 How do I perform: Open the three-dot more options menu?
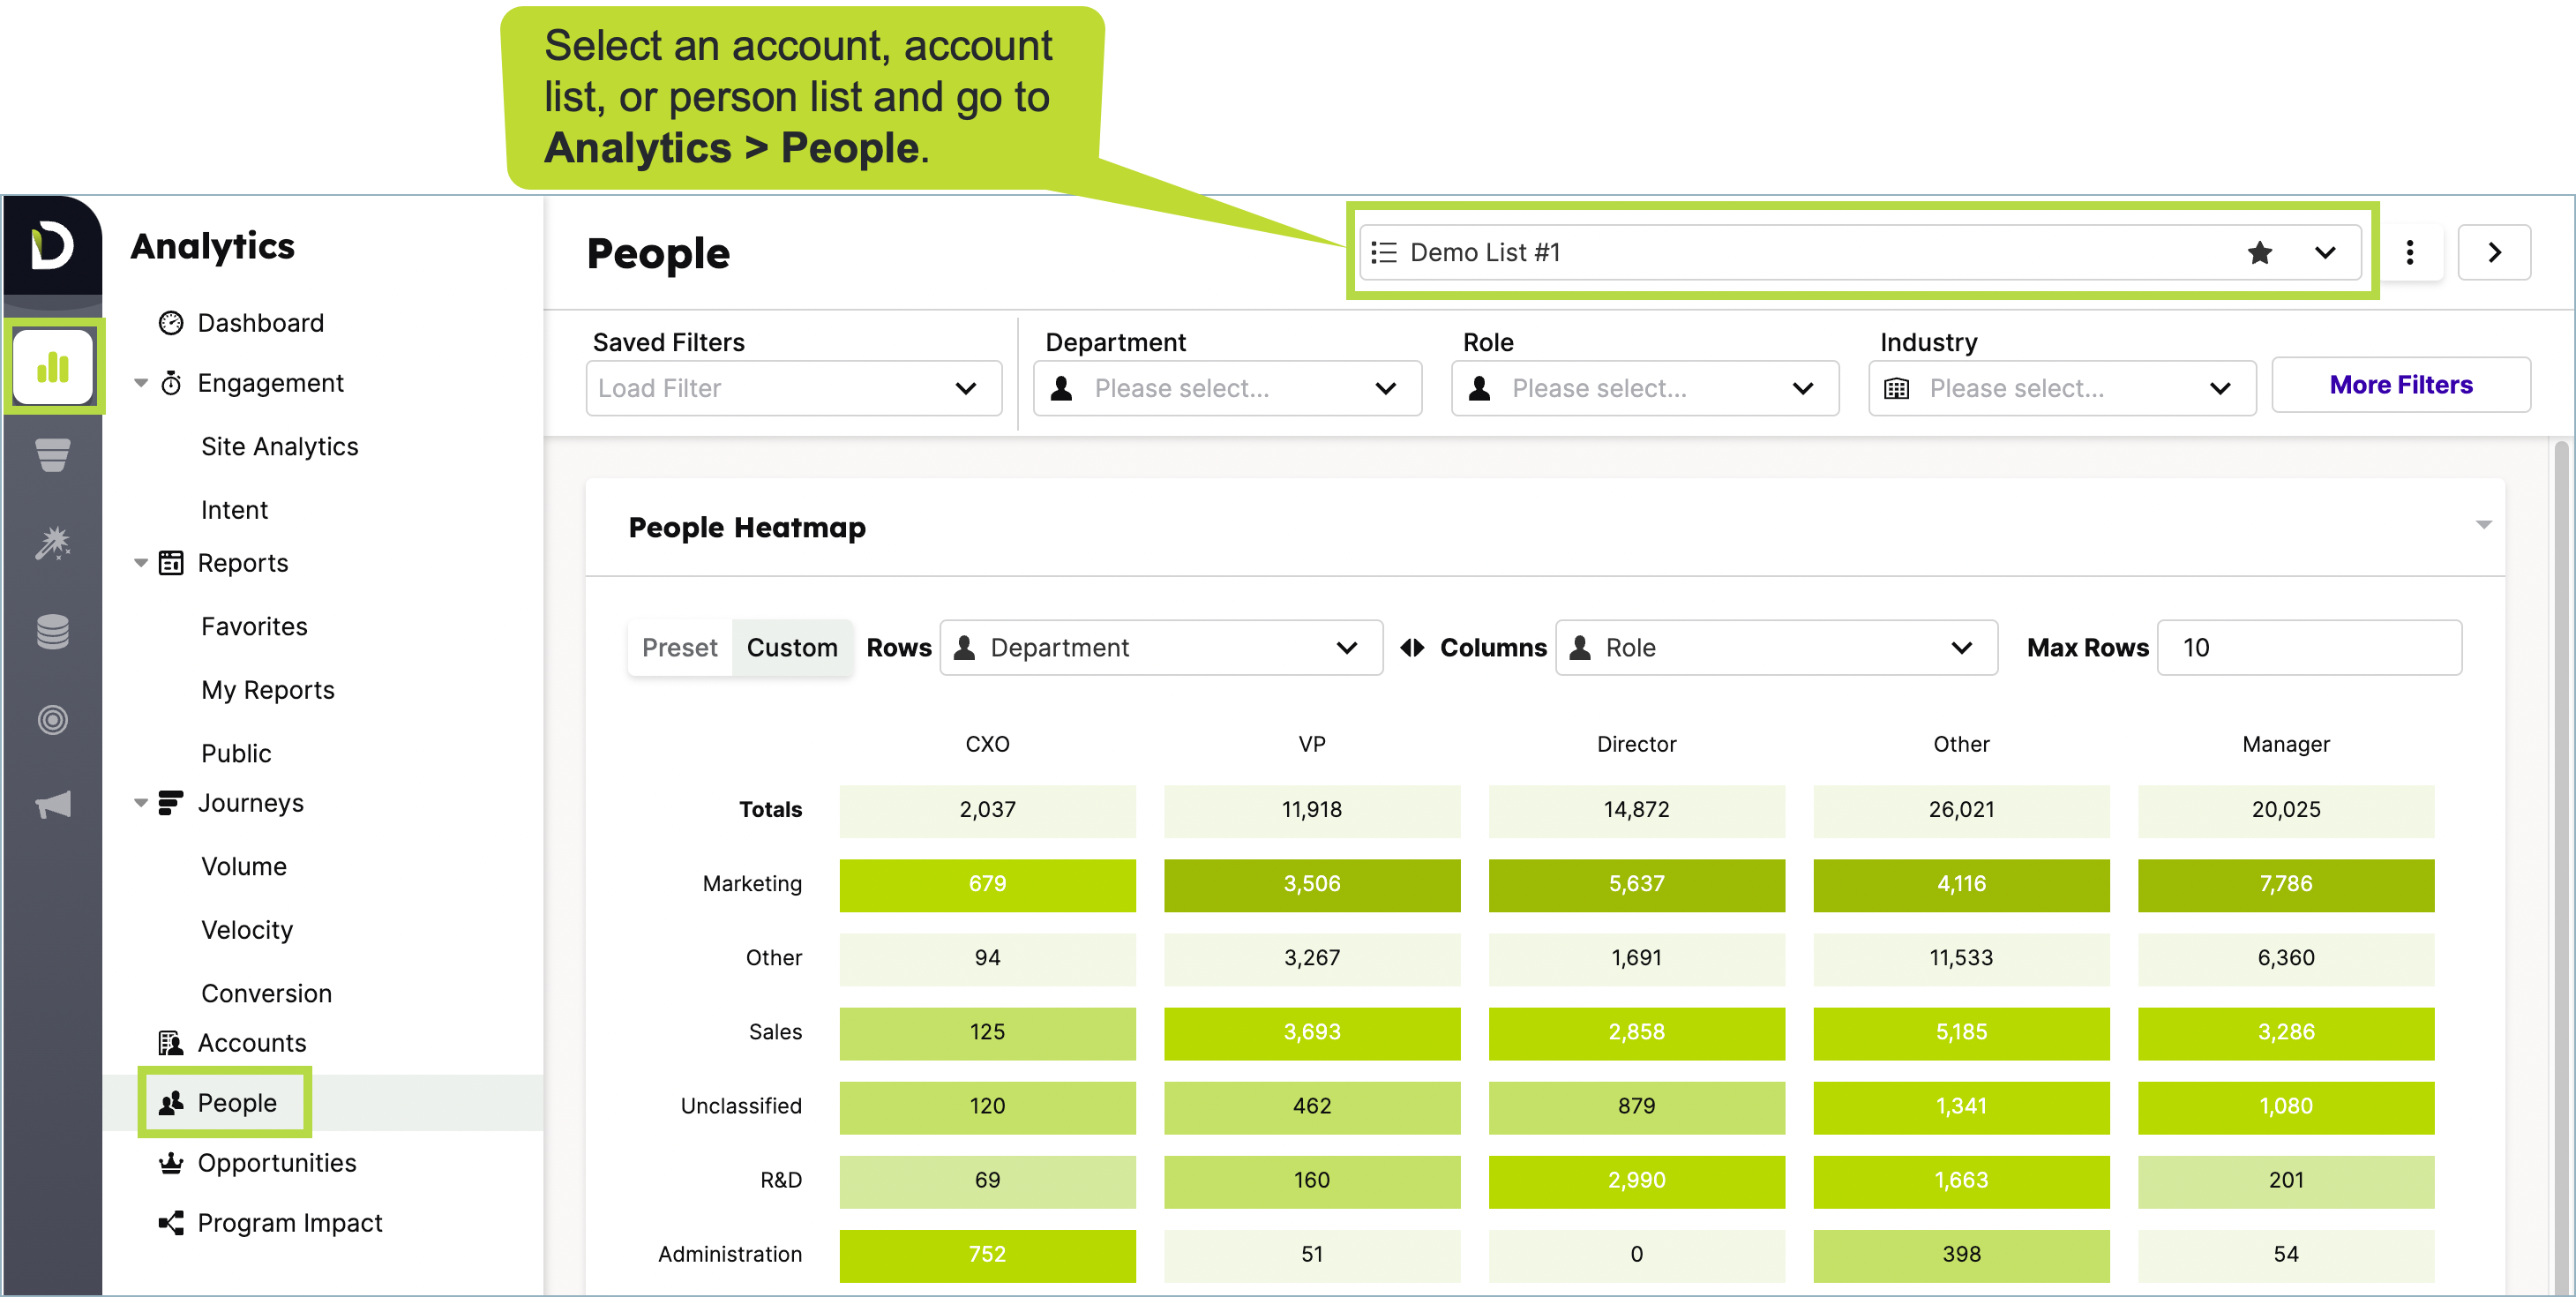2410,253
